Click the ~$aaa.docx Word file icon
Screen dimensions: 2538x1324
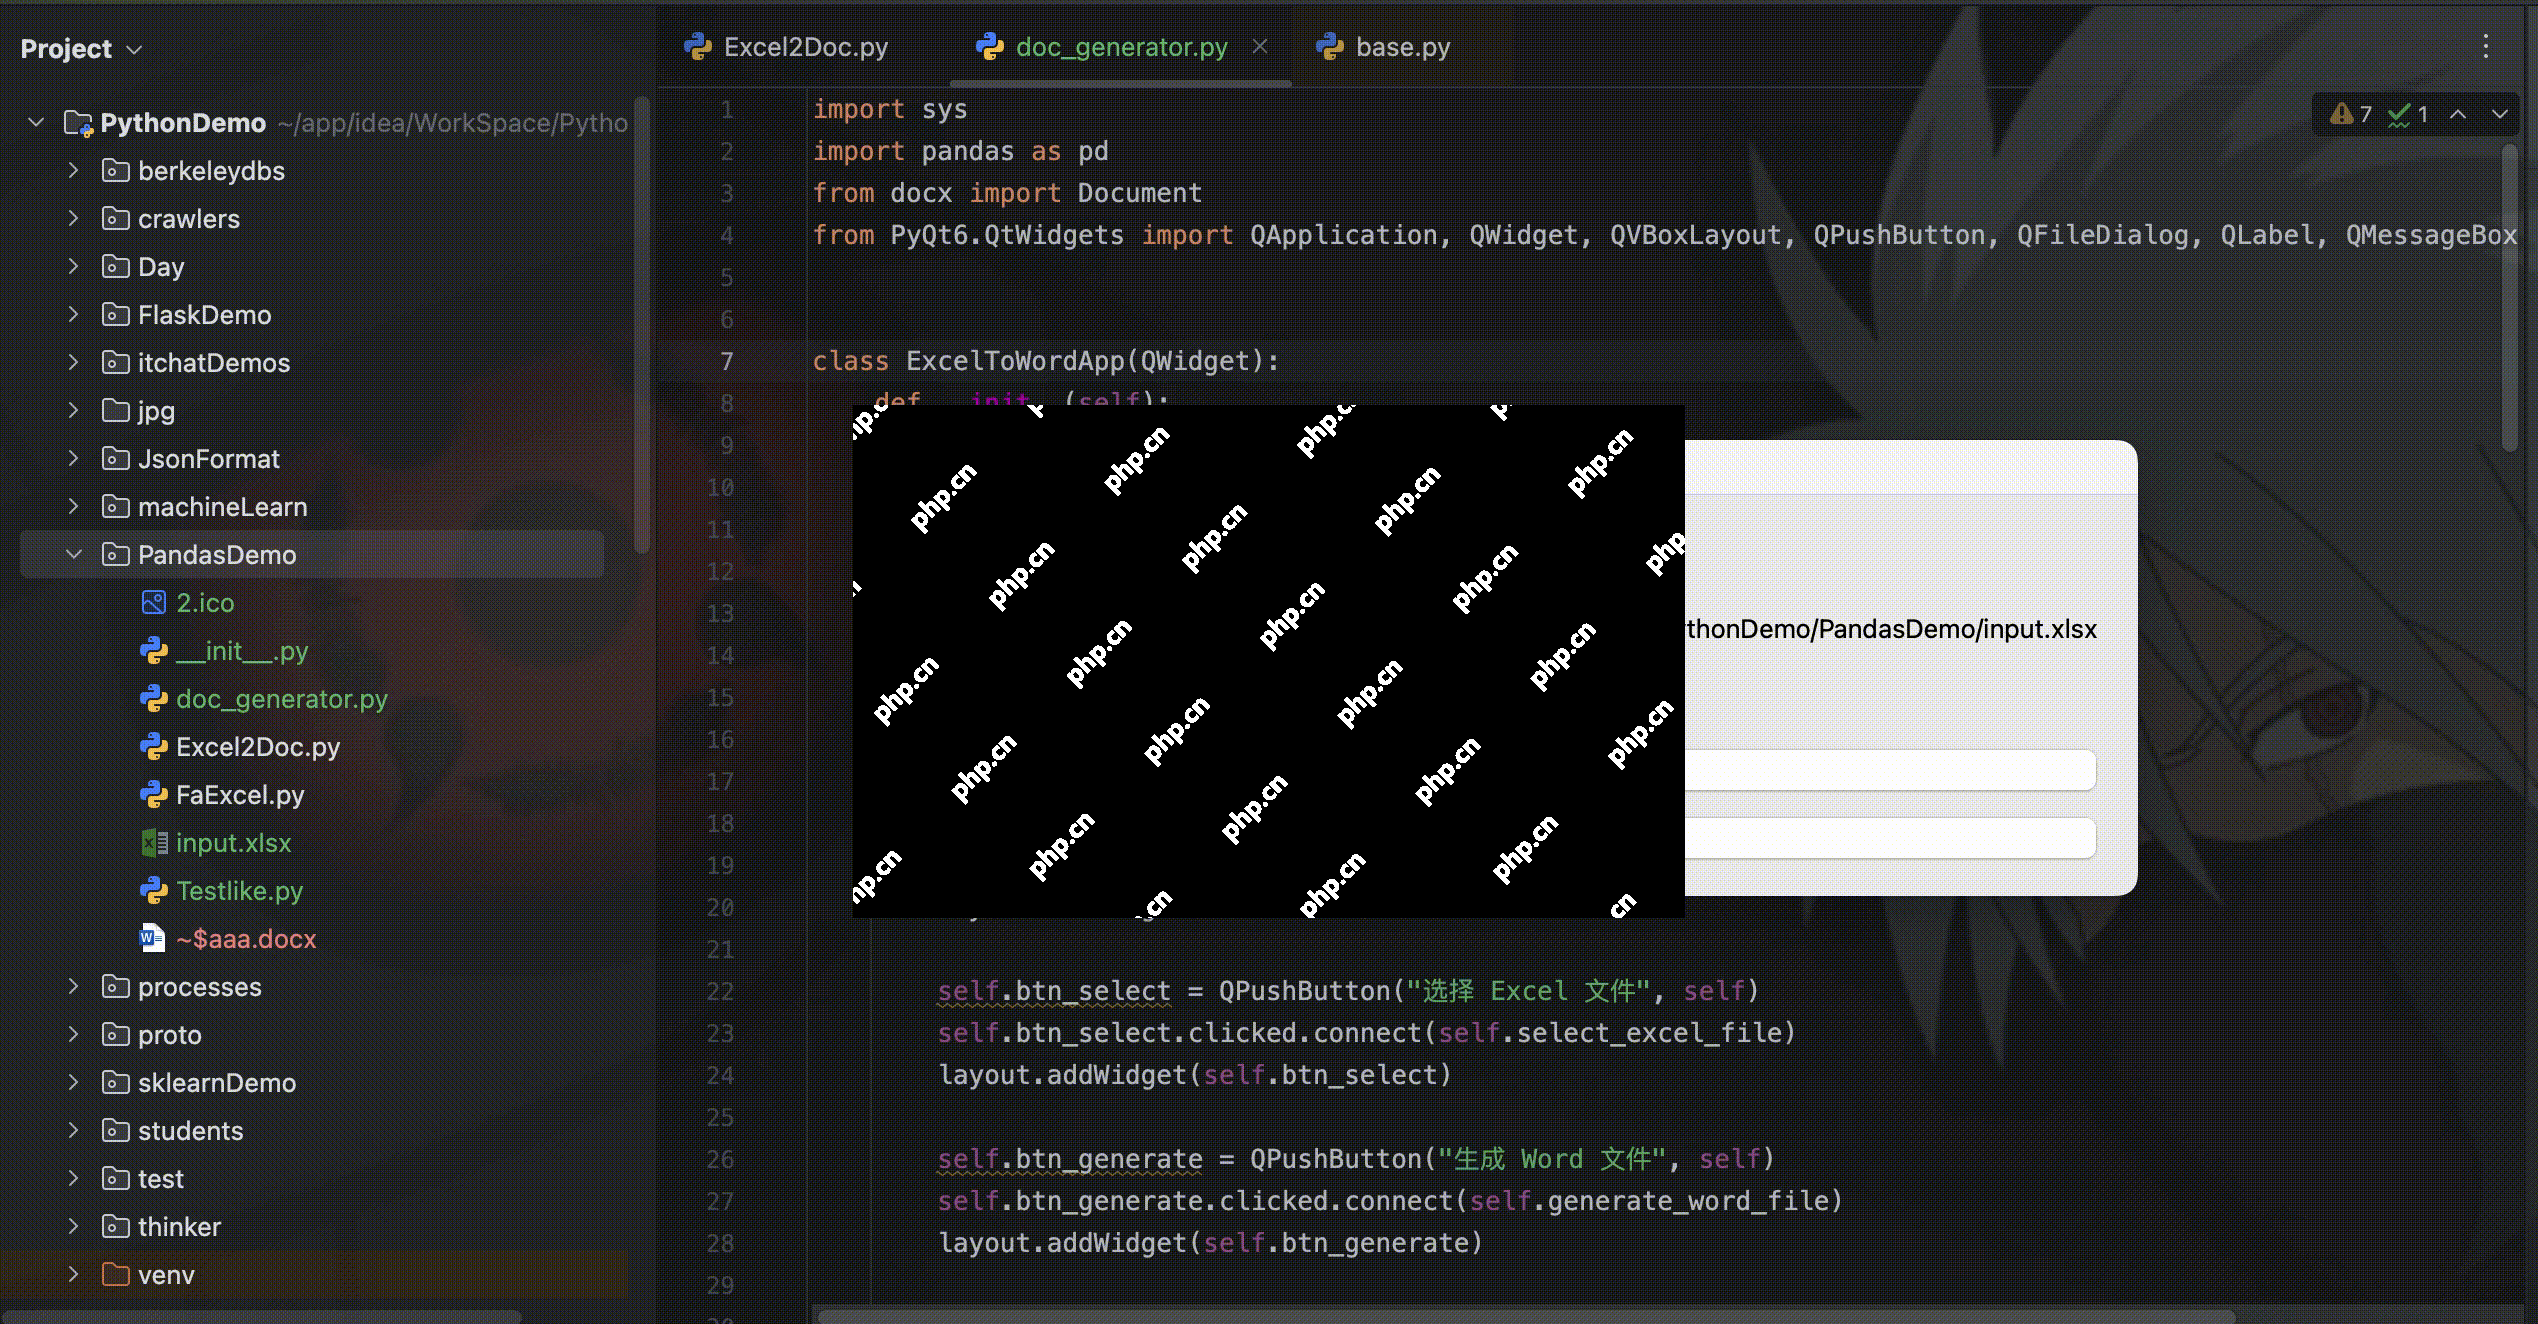click(152, 938)
